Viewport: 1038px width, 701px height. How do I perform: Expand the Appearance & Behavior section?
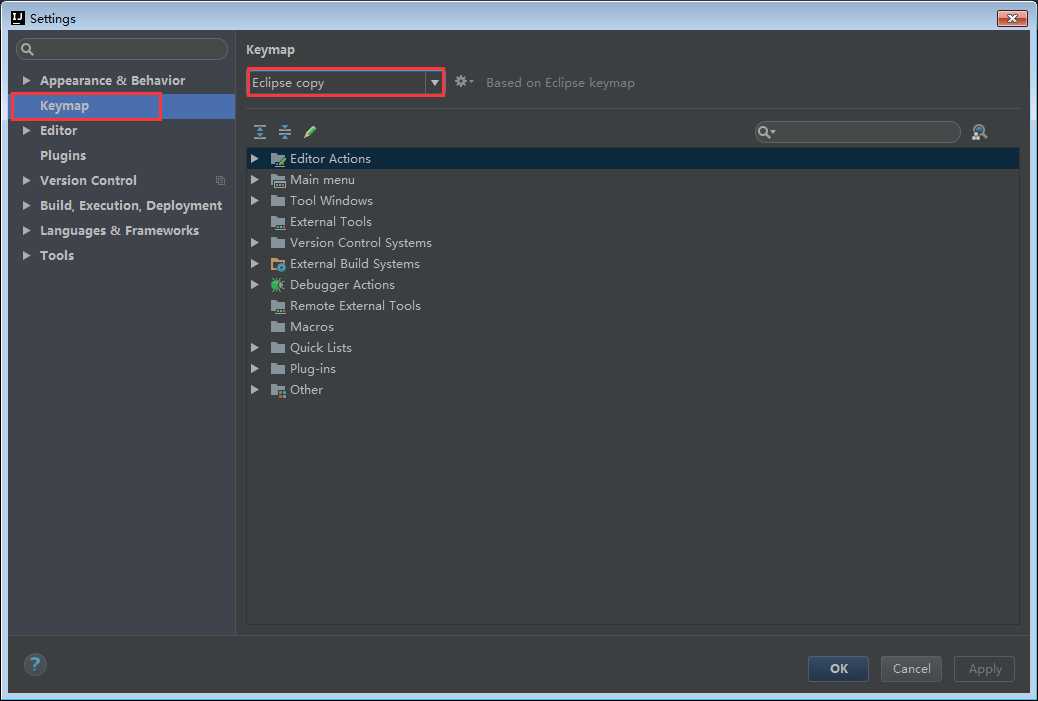click(26, 80)
